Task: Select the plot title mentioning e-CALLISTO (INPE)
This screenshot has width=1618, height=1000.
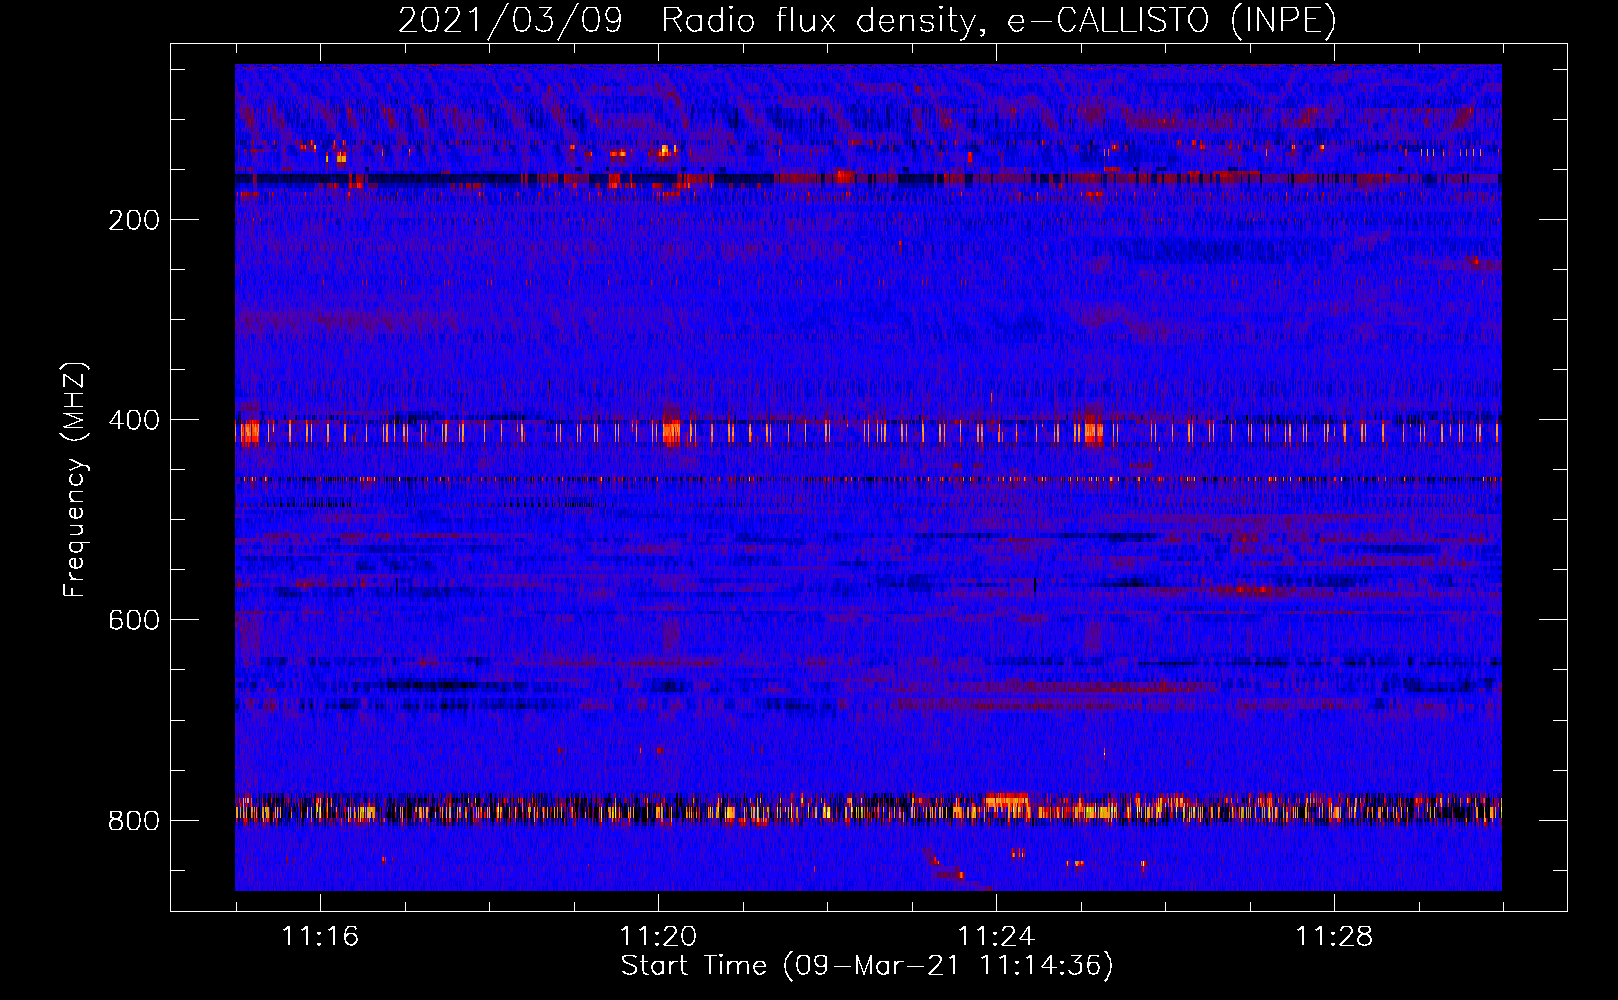Action: (867, 21)
